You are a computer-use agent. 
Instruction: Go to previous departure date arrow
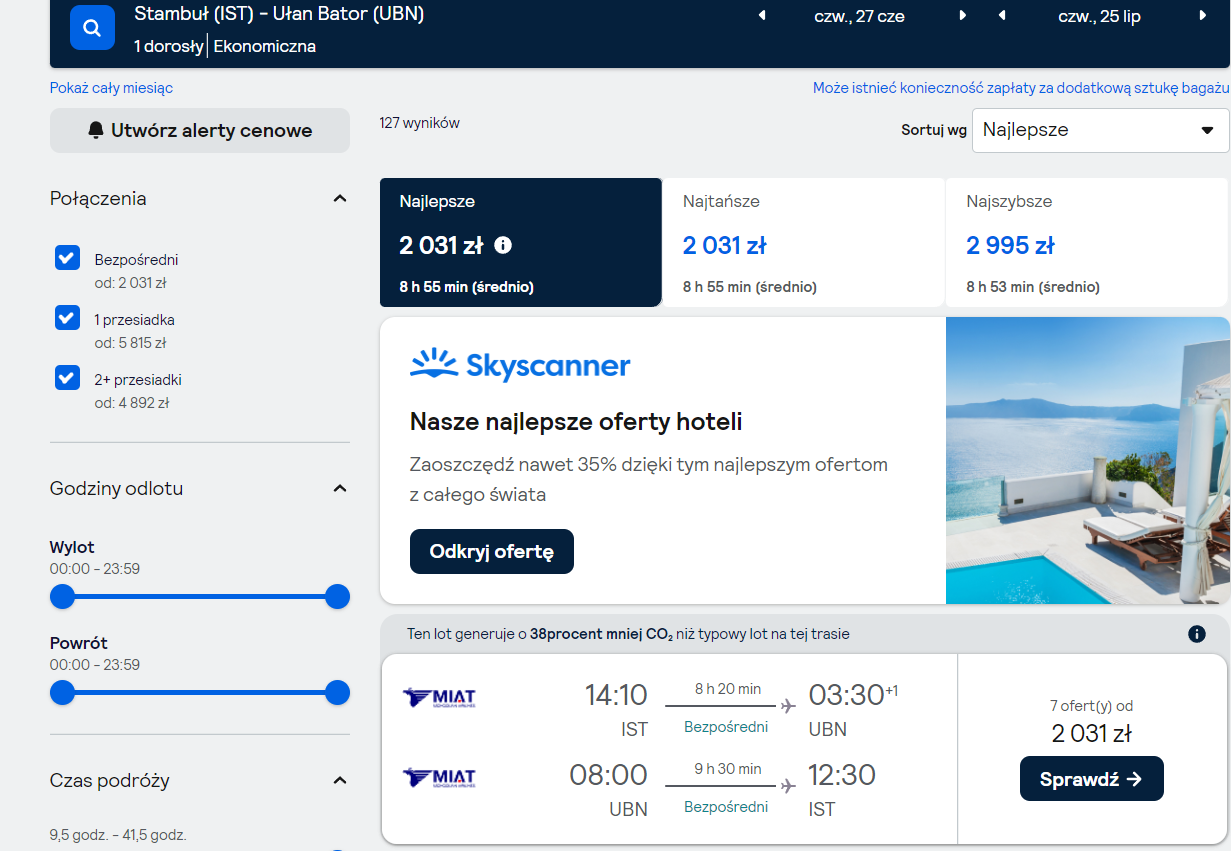[x=762, y=16]
